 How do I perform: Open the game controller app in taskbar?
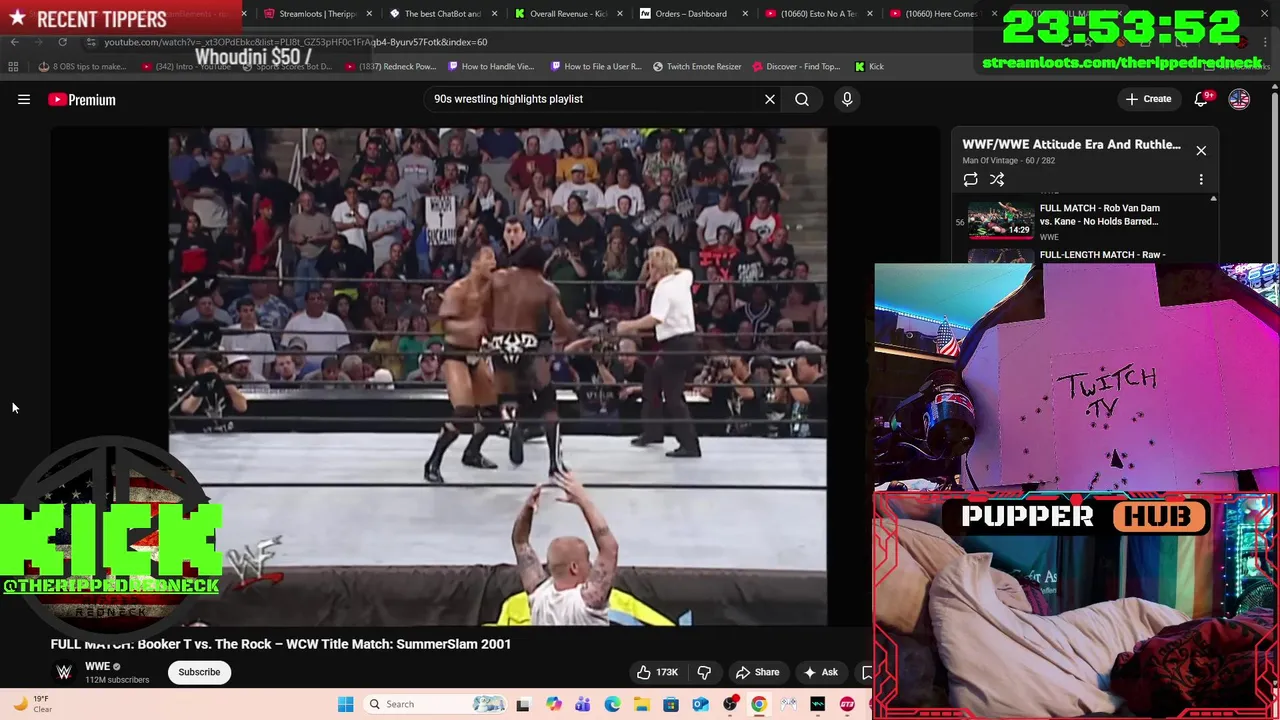click(x=789, y=704)
